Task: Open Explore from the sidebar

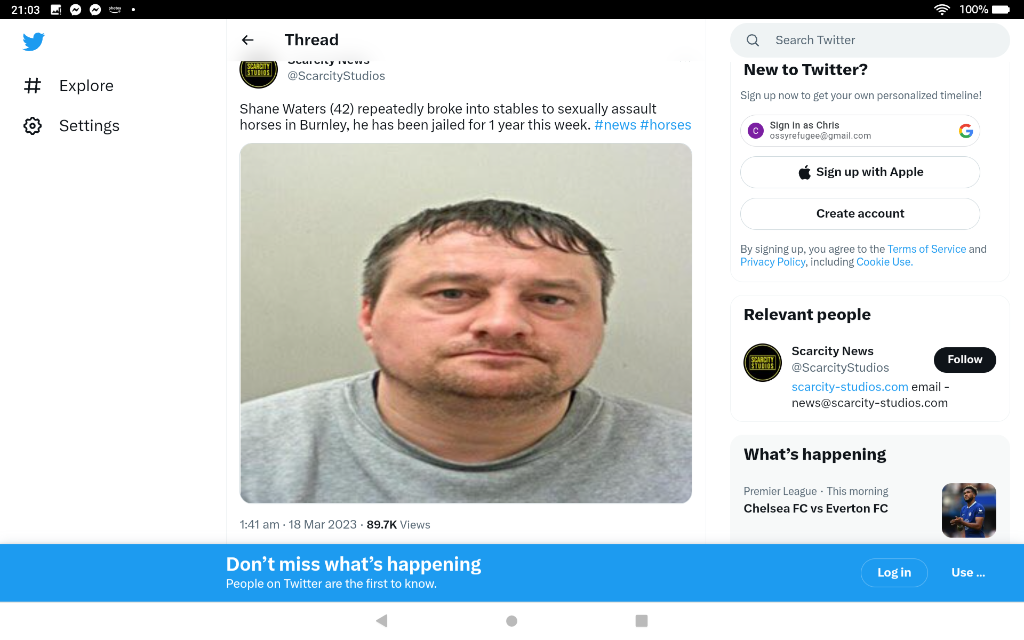Action: pyautogui.click(x=69, y=86)
